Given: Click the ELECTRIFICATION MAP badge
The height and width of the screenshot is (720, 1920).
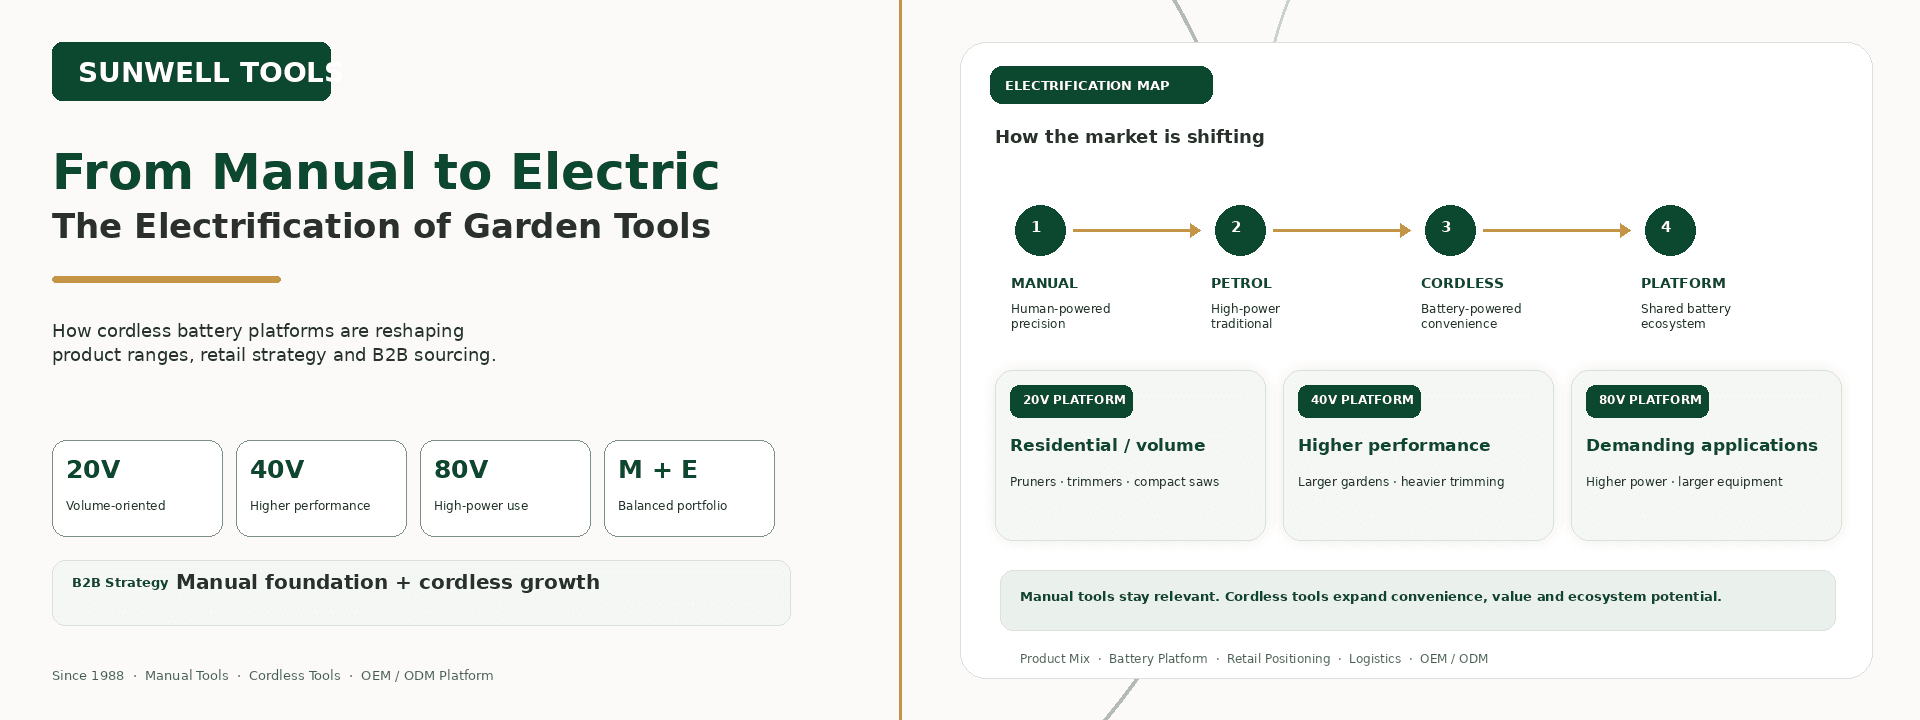Looking at the screenshot, I should point(1101,85).
